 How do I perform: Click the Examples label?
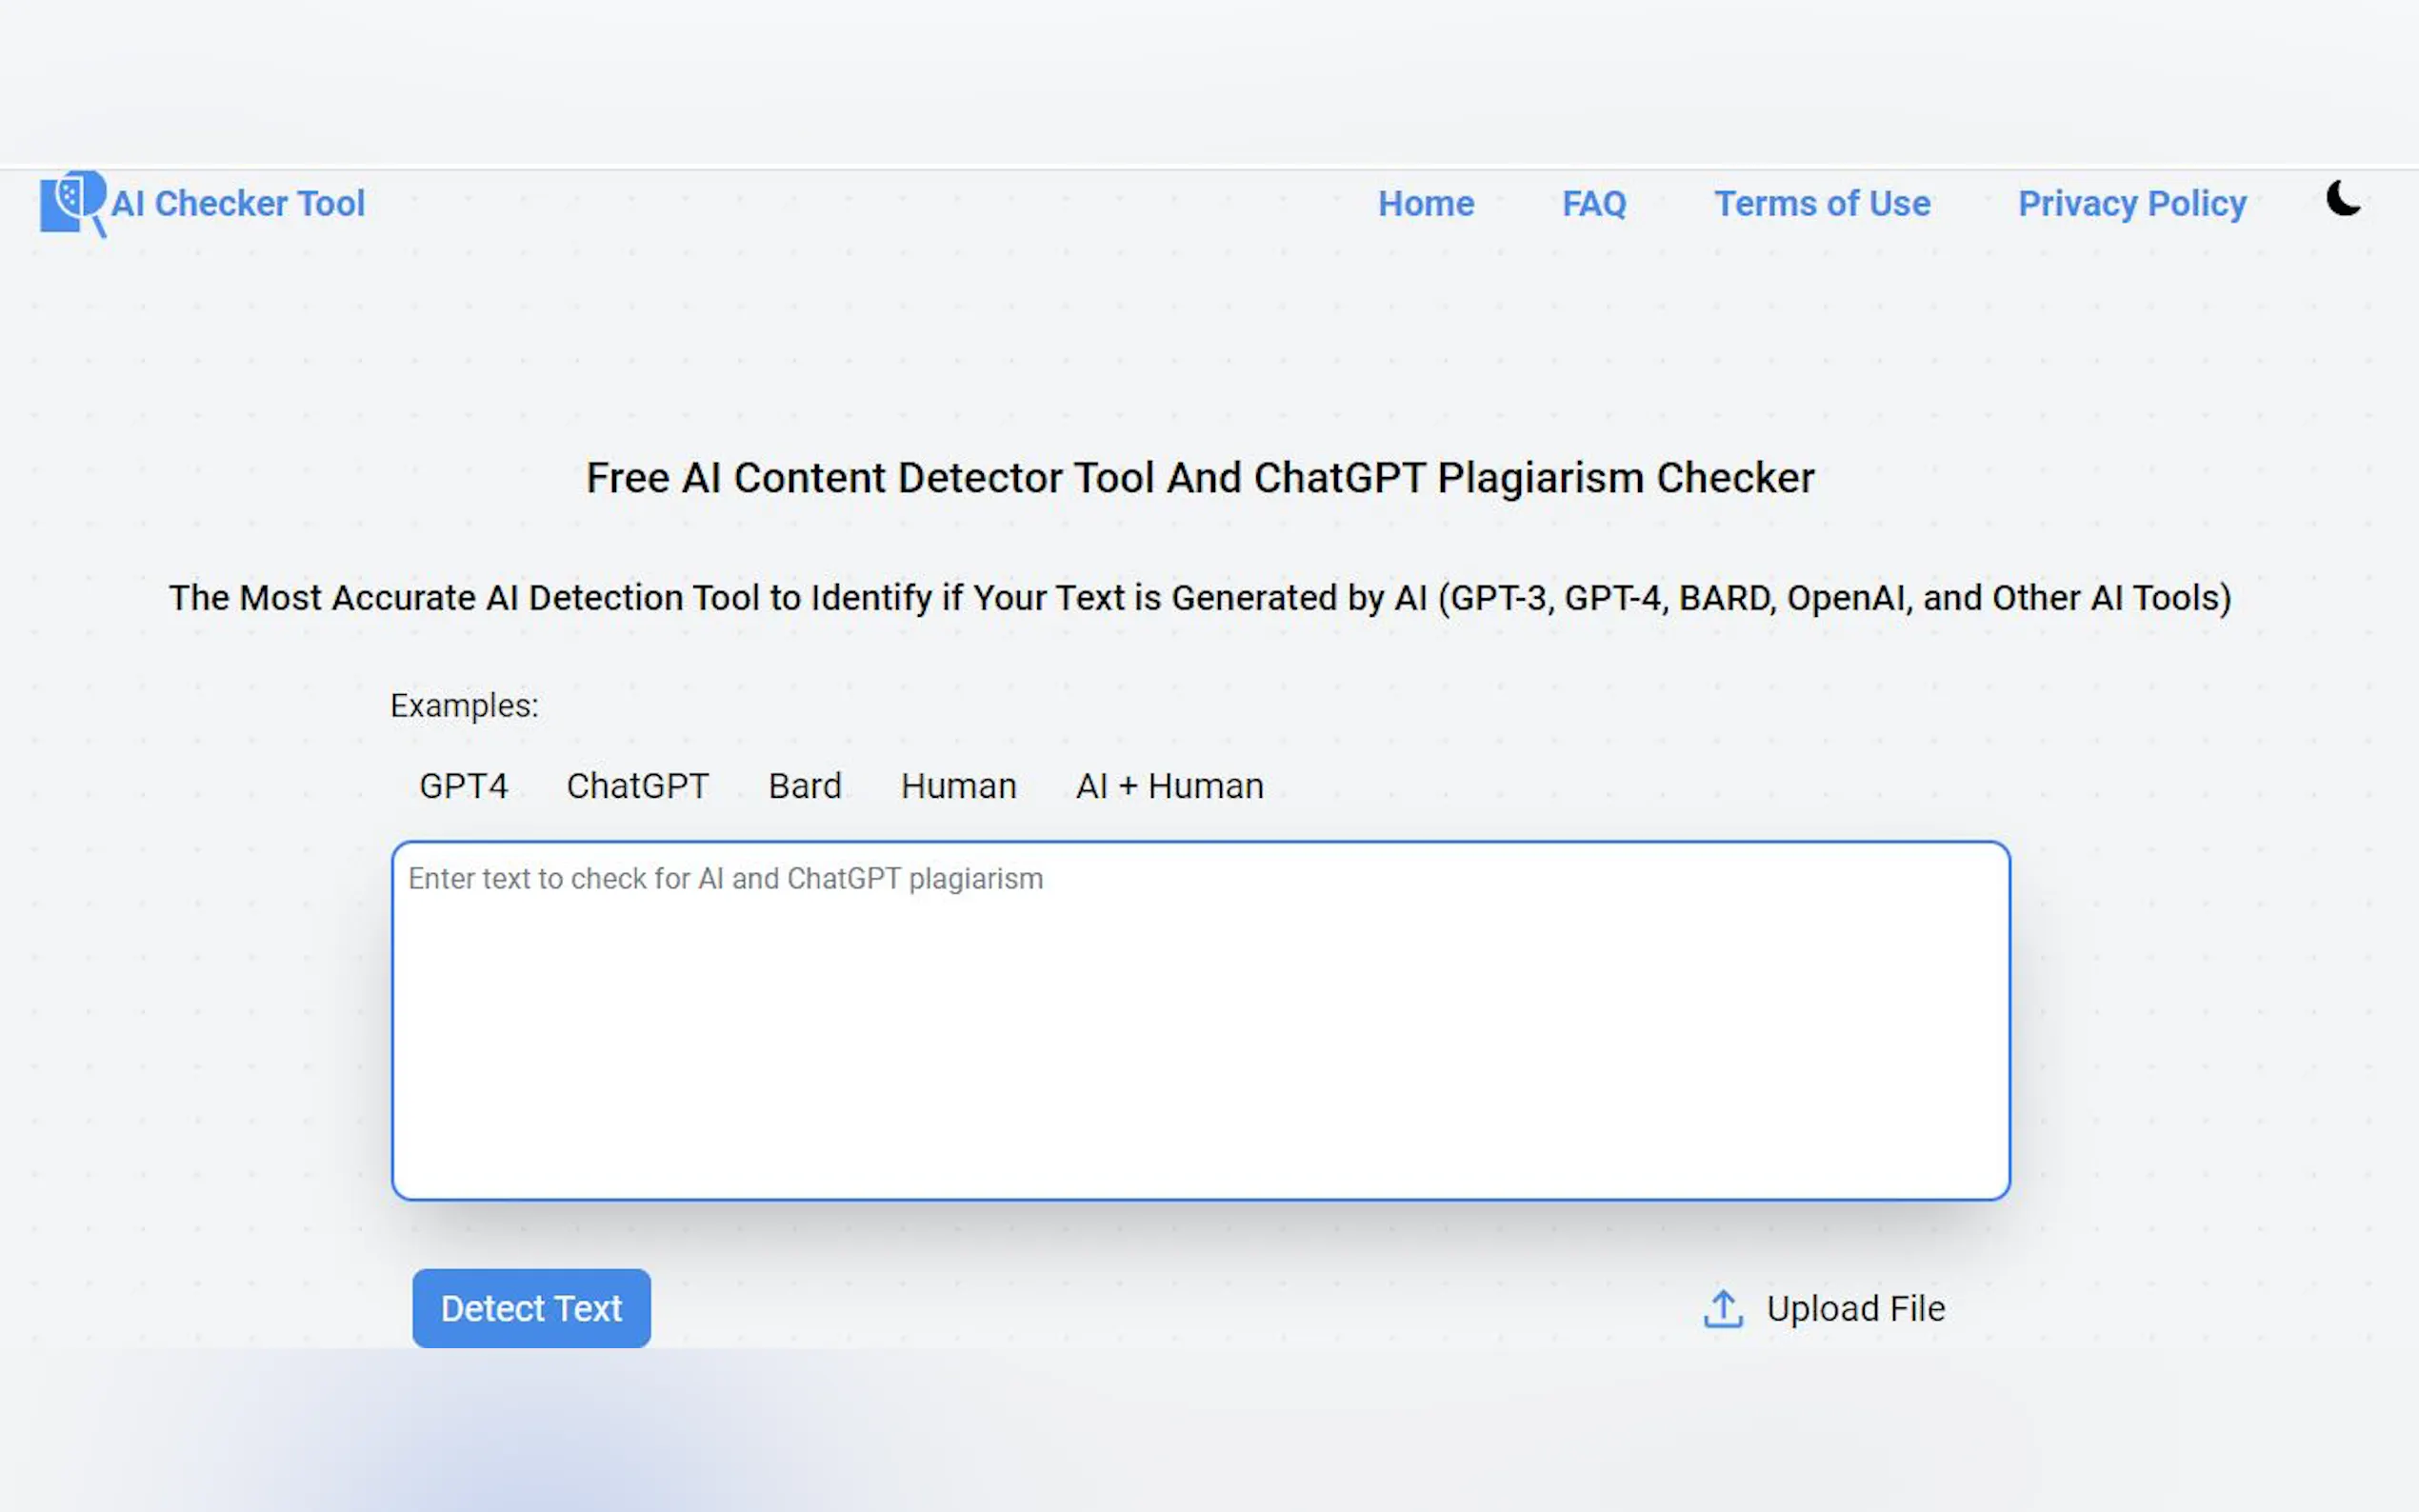[464, 706]
